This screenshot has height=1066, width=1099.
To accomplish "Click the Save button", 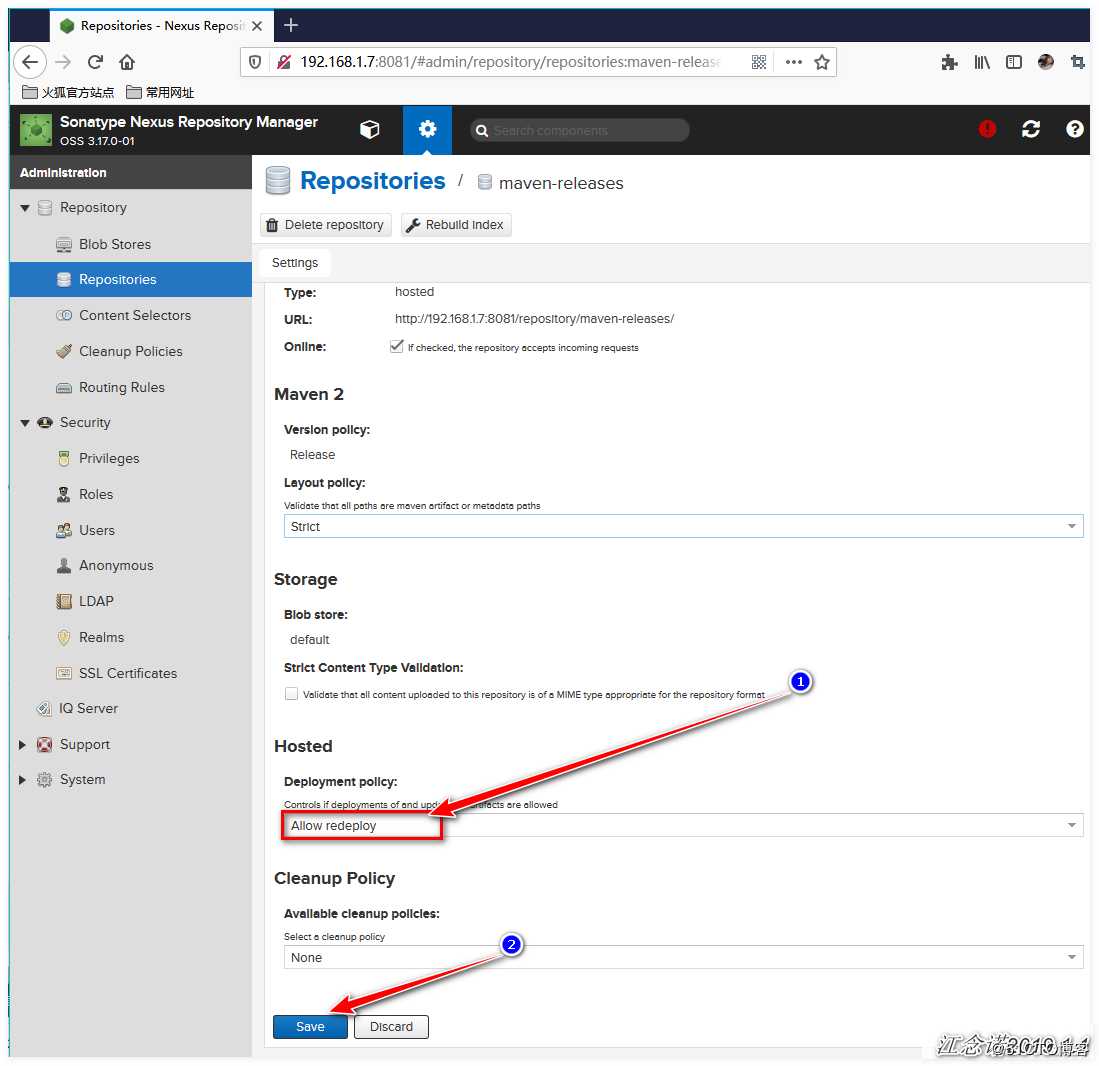I will pos(310,1027).
